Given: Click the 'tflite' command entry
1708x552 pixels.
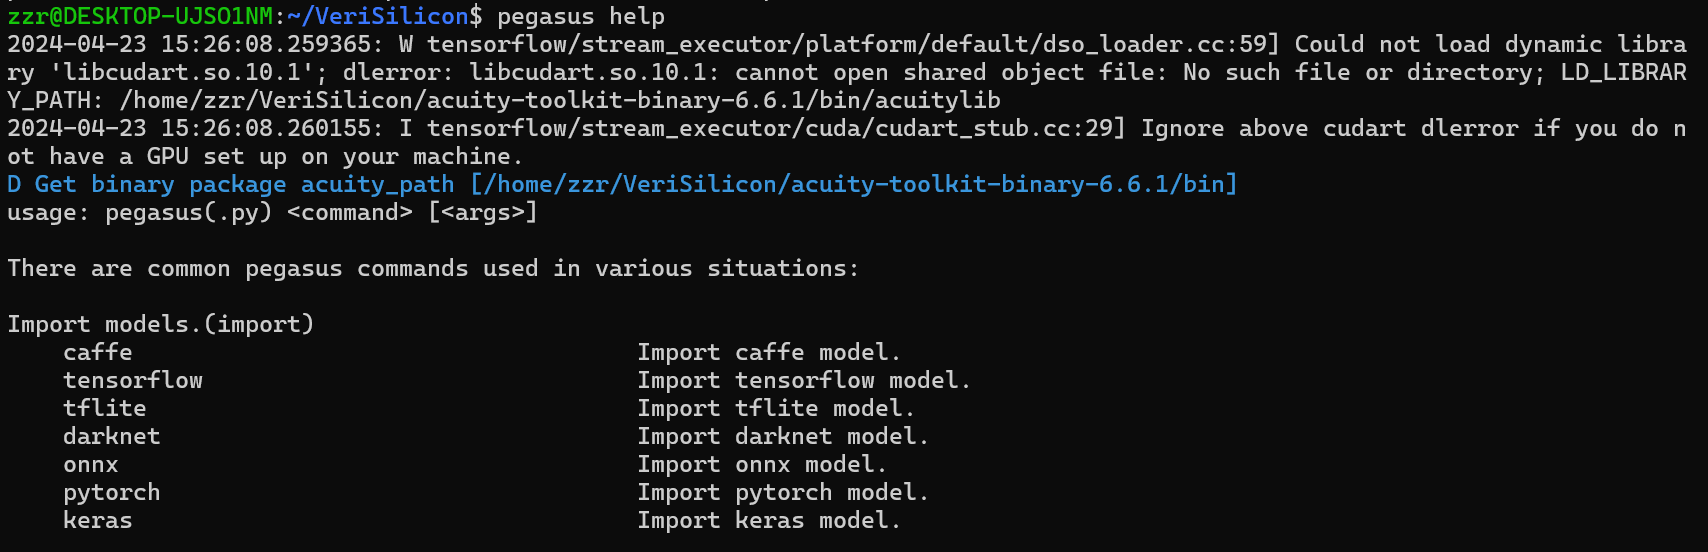Looking at the screenshot, I should pos(105,408).
